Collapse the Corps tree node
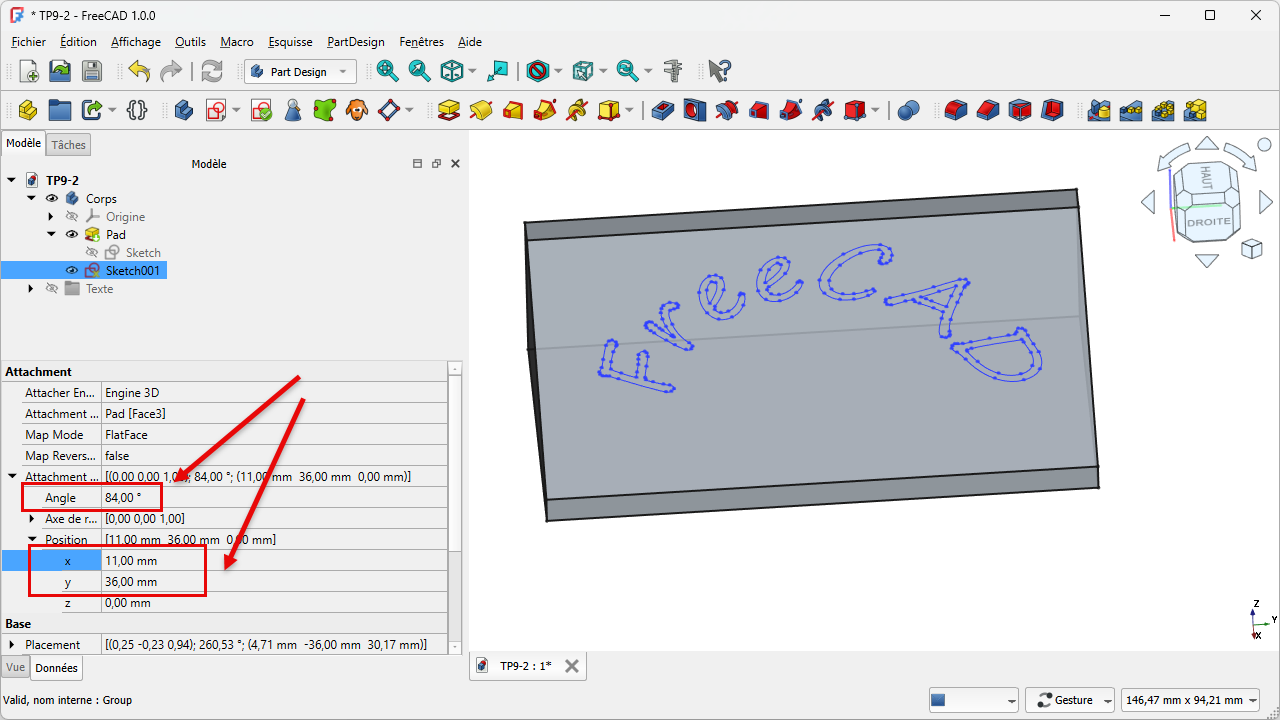 (32, 199)
